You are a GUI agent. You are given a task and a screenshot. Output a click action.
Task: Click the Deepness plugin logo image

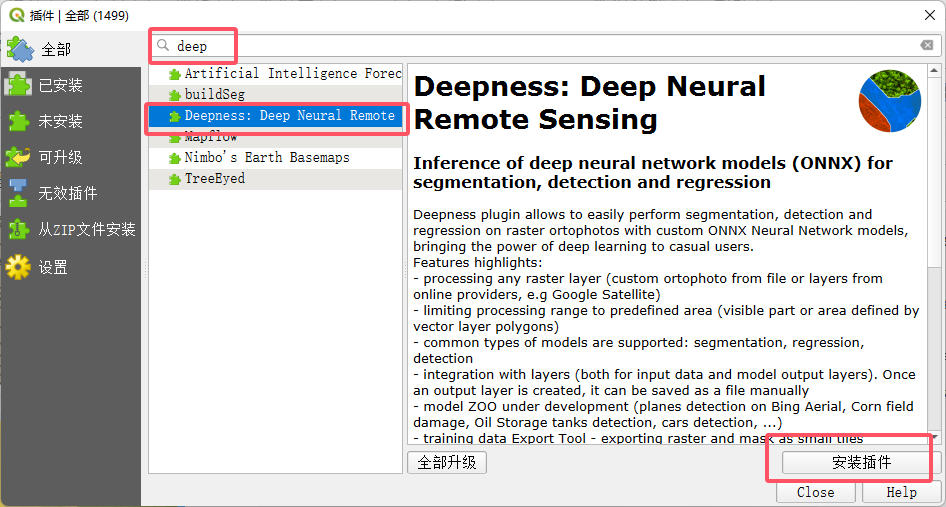[890, 101]
